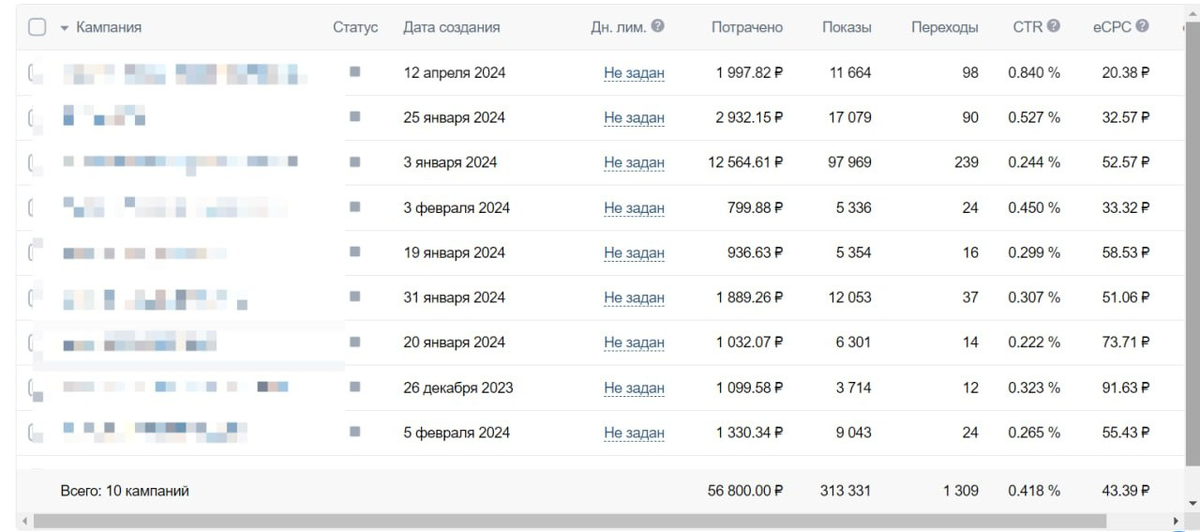Select spent amount 799.88 ₽
The height and width of the screenshot is (532, 1200).
pos(755,208)
